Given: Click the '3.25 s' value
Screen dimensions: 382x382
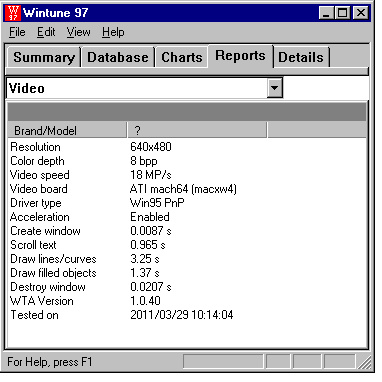Looking at the screenshot, I should [x=145, y=259].
